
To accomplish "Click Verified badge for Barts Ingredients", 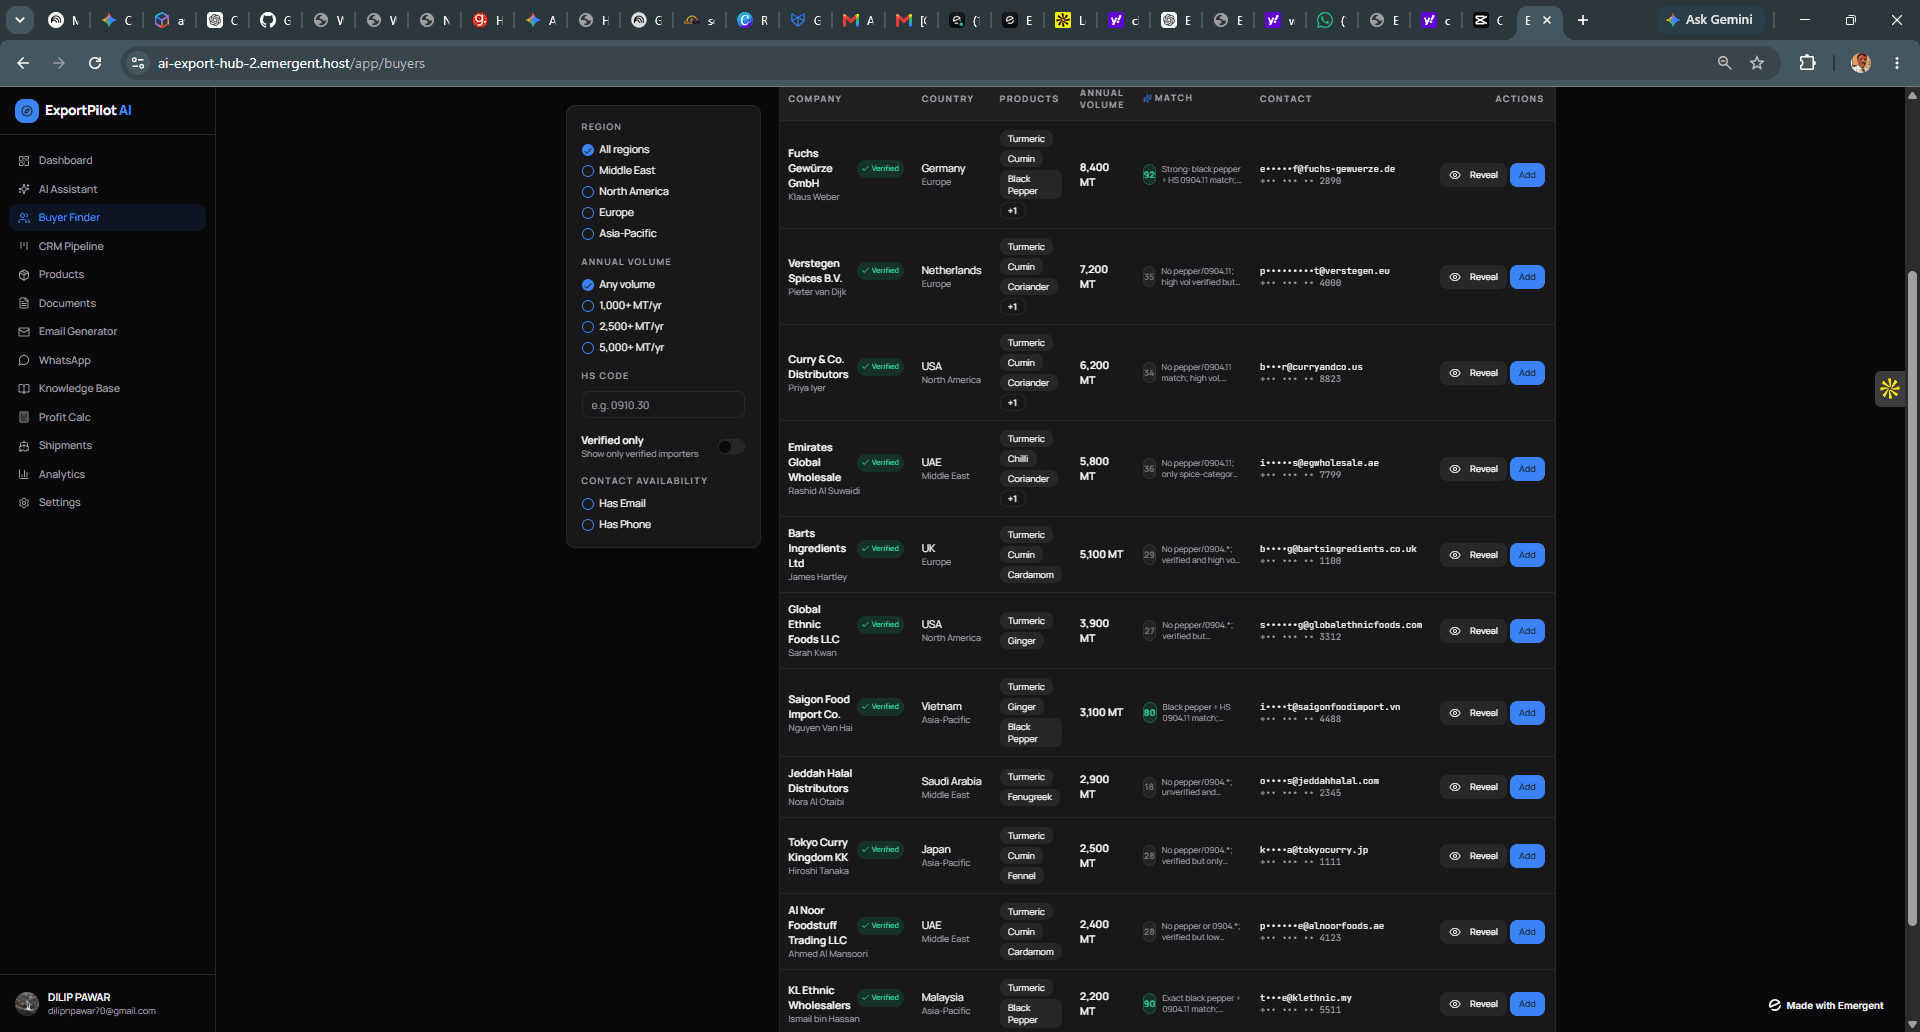I will [881, 549].
